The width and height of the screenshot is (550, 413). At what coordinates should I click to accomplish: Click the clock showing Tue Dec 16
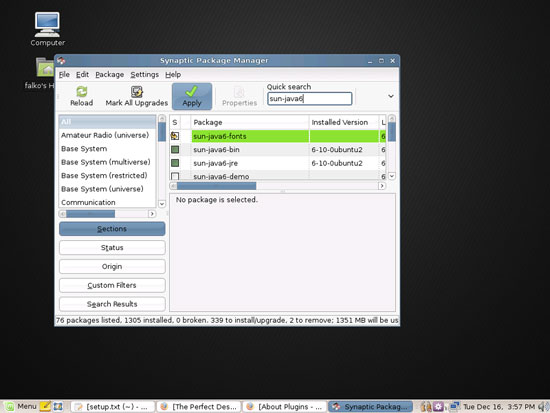pos(499,407)
